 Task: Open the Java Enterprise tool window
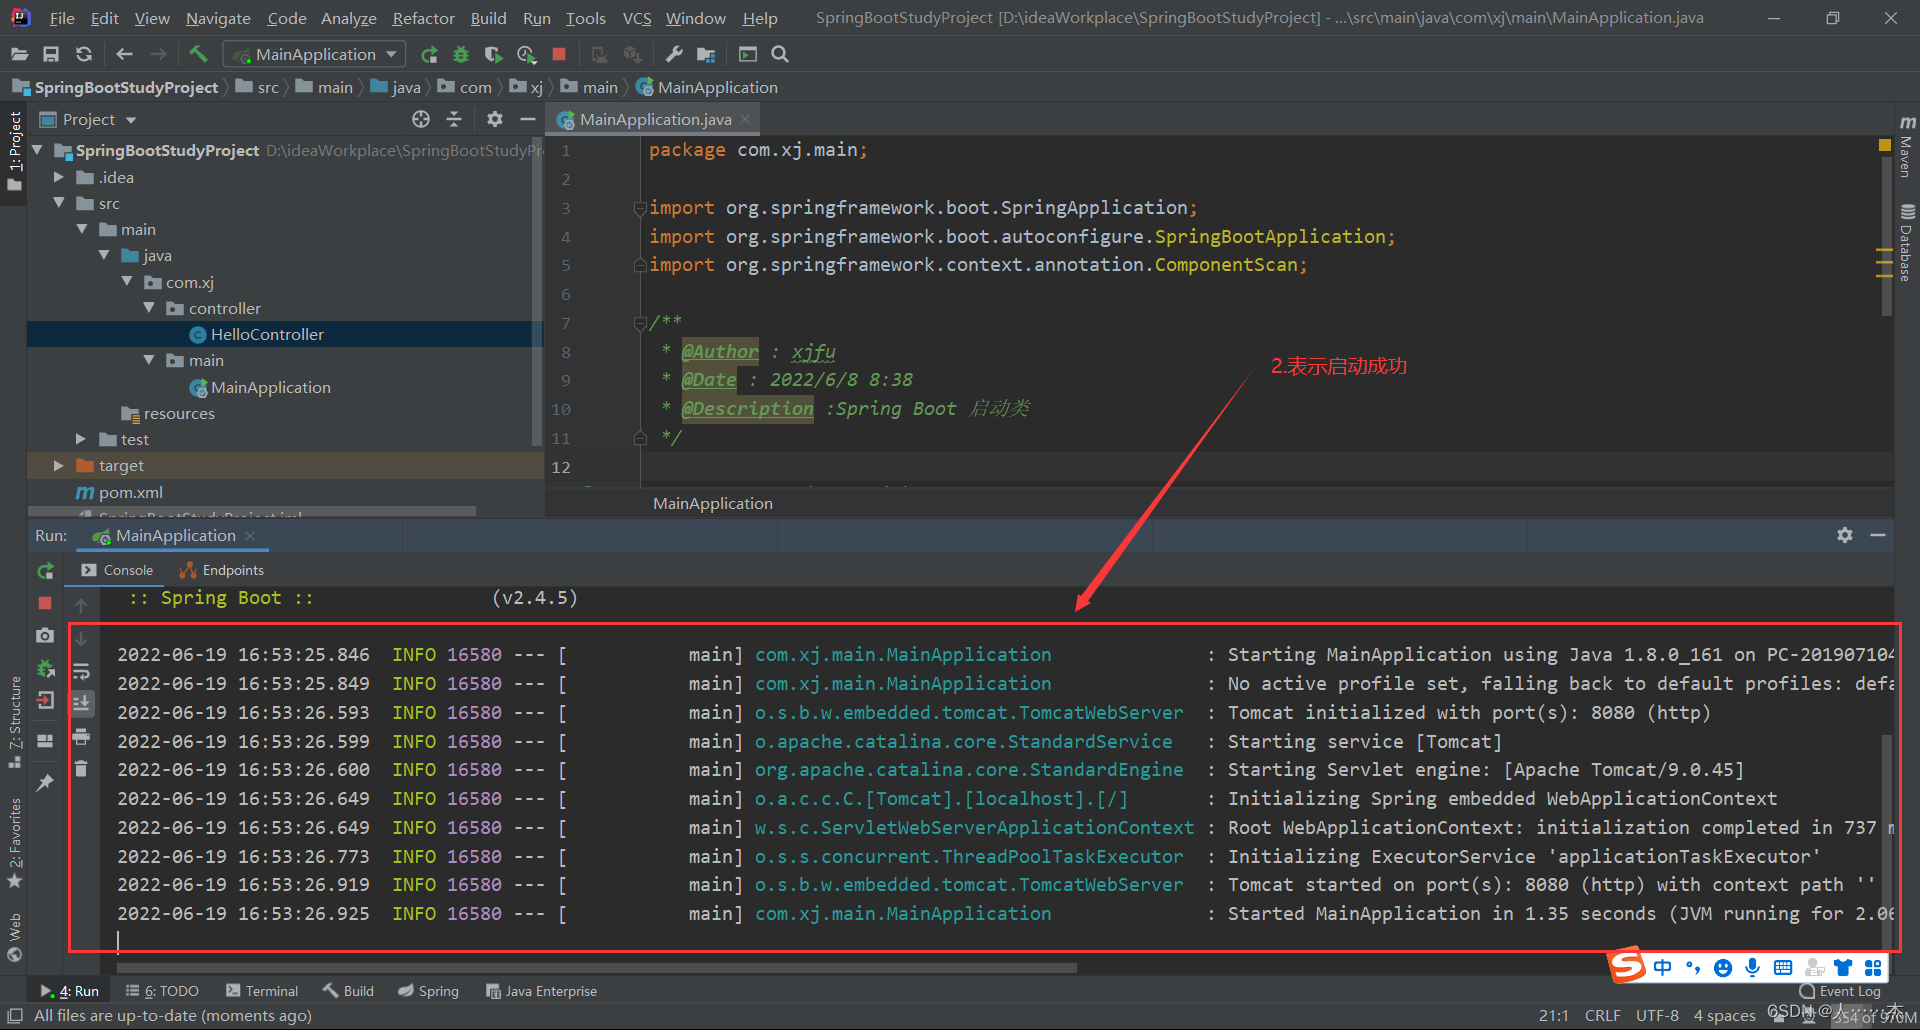tap(541, 991)
